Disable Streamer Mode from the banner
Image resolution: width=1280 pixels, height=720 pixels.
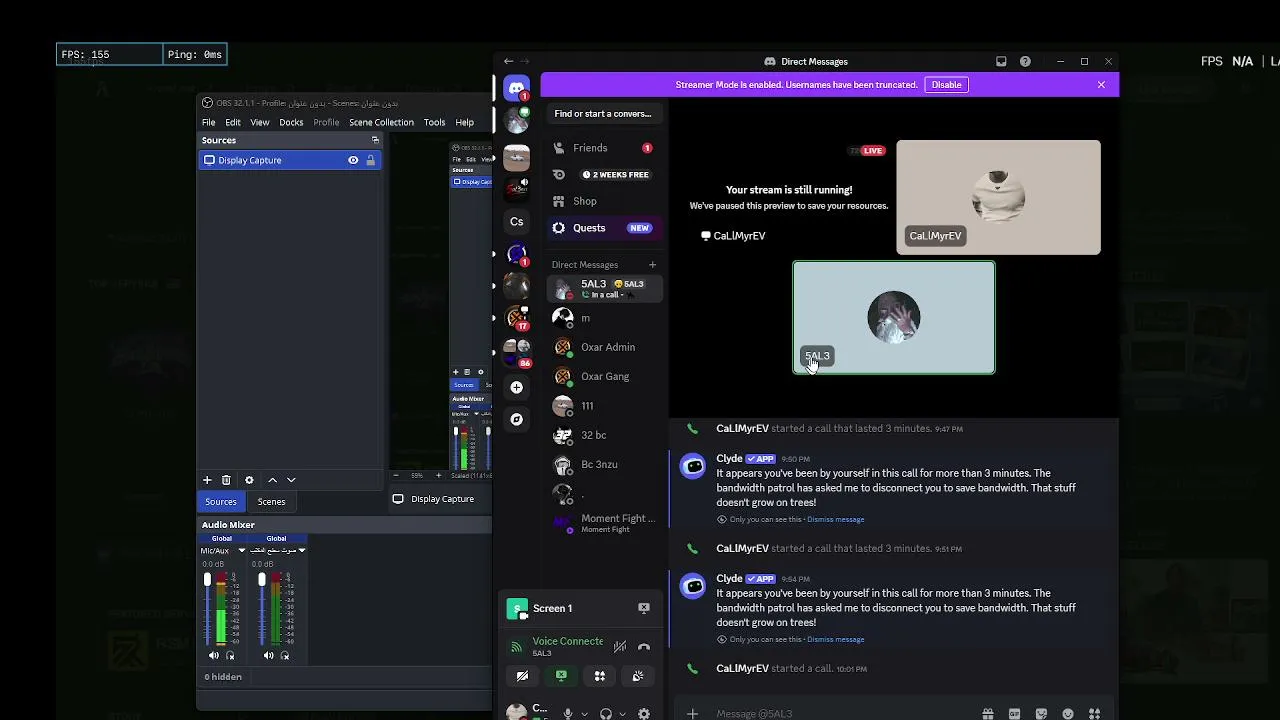[946, 85]
